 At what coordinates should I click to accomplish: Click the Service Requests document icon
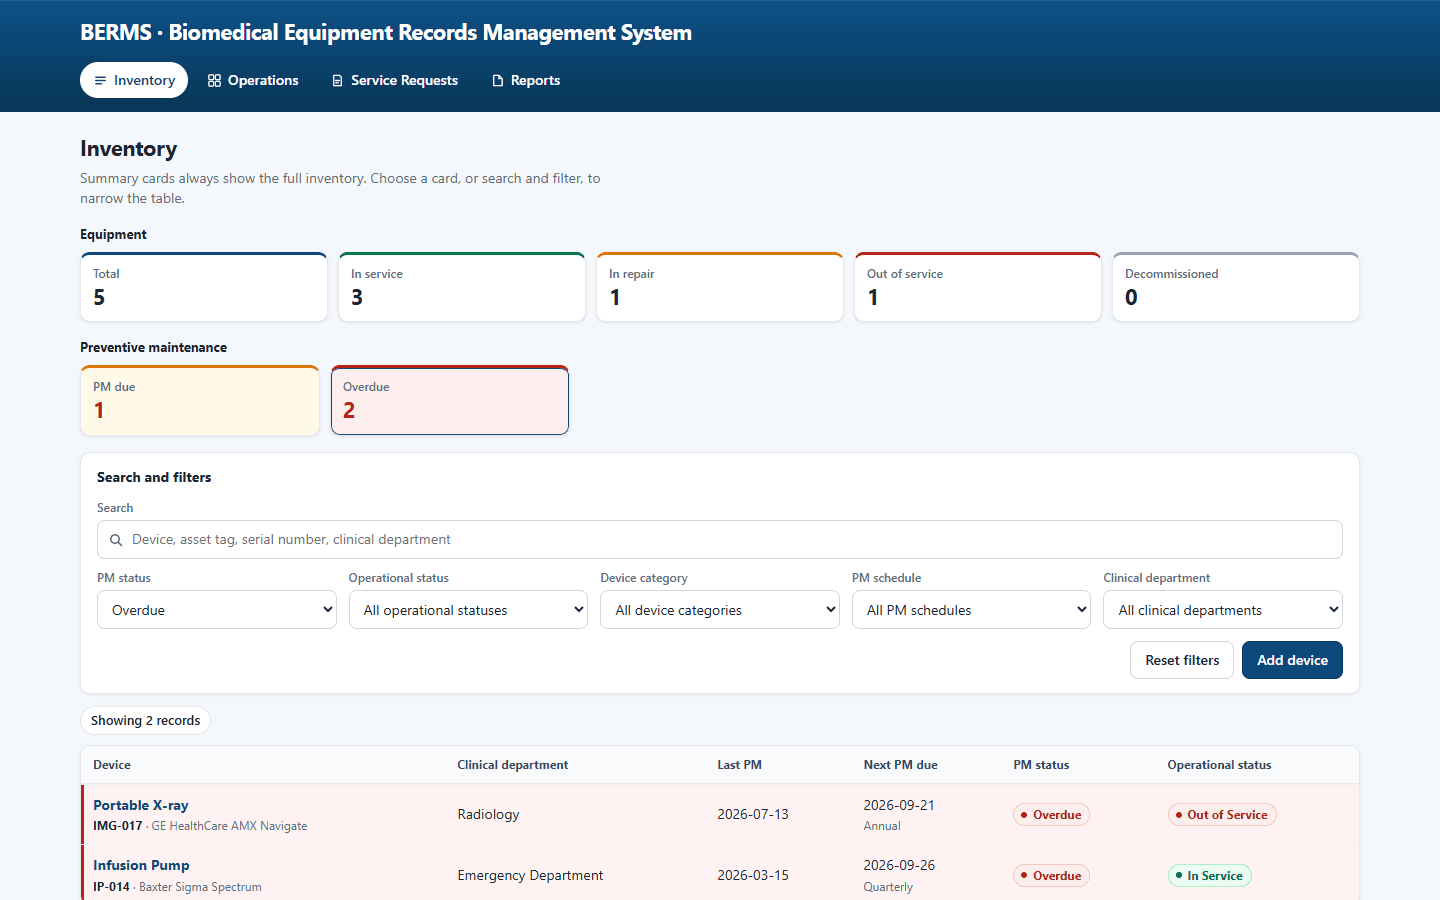tap(337, 81)
